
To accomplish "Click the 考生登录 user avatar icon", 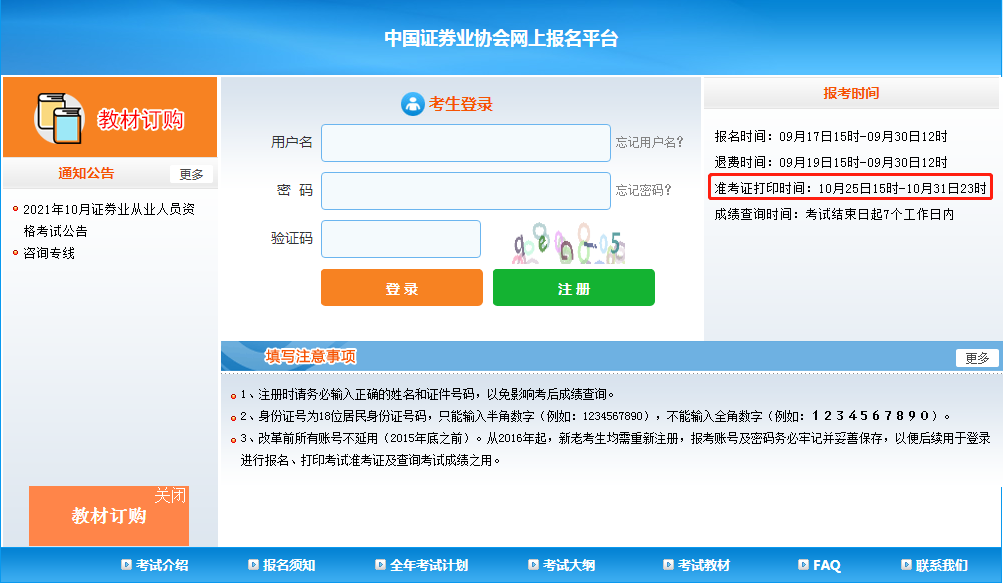I will tap(413, 104).
